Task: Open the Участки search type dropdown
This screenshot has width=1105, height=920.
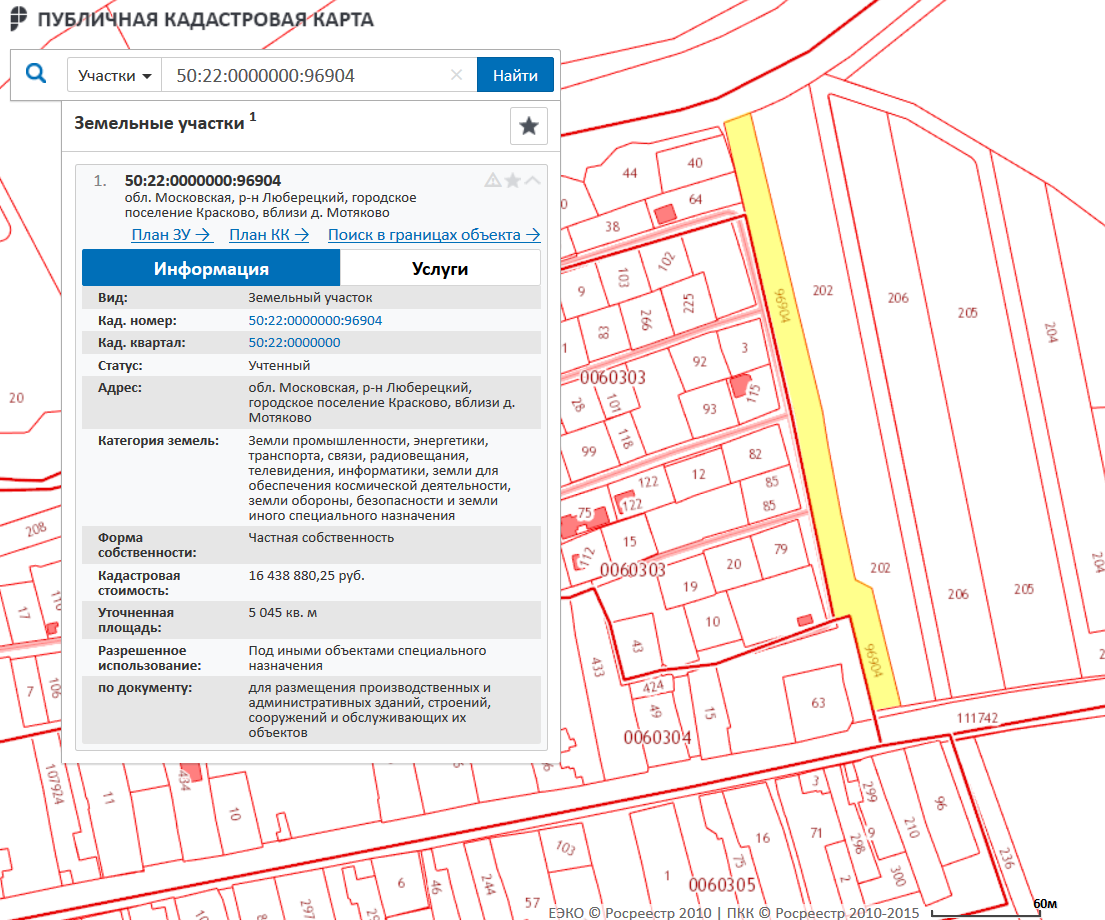Action: (x=115, y=75)
